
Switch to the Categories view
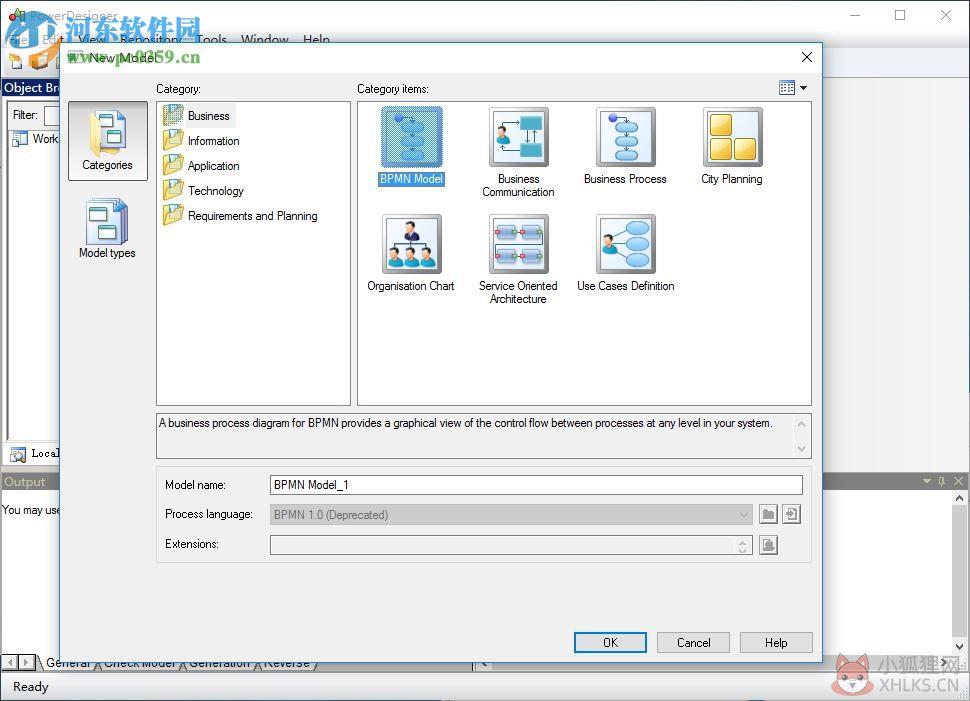(108, 141)
